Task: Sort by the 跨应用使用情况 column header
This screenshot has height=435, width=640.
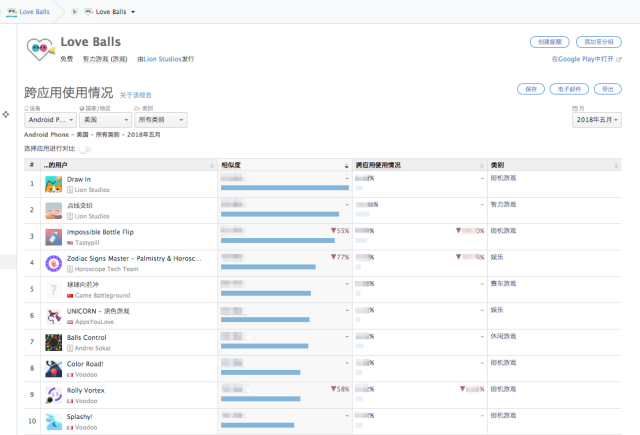Action: point(420,165)
